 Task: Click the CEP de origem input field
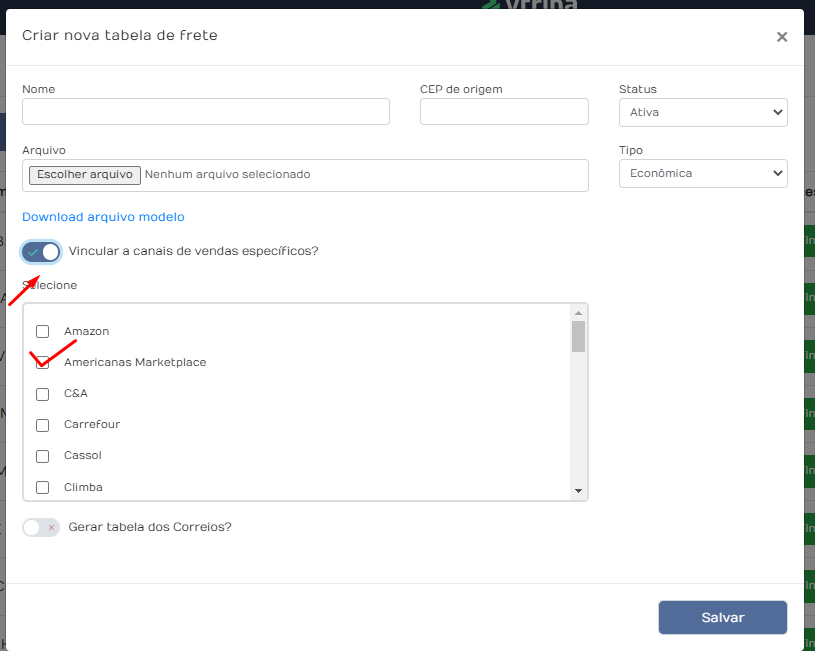(504, 111)
